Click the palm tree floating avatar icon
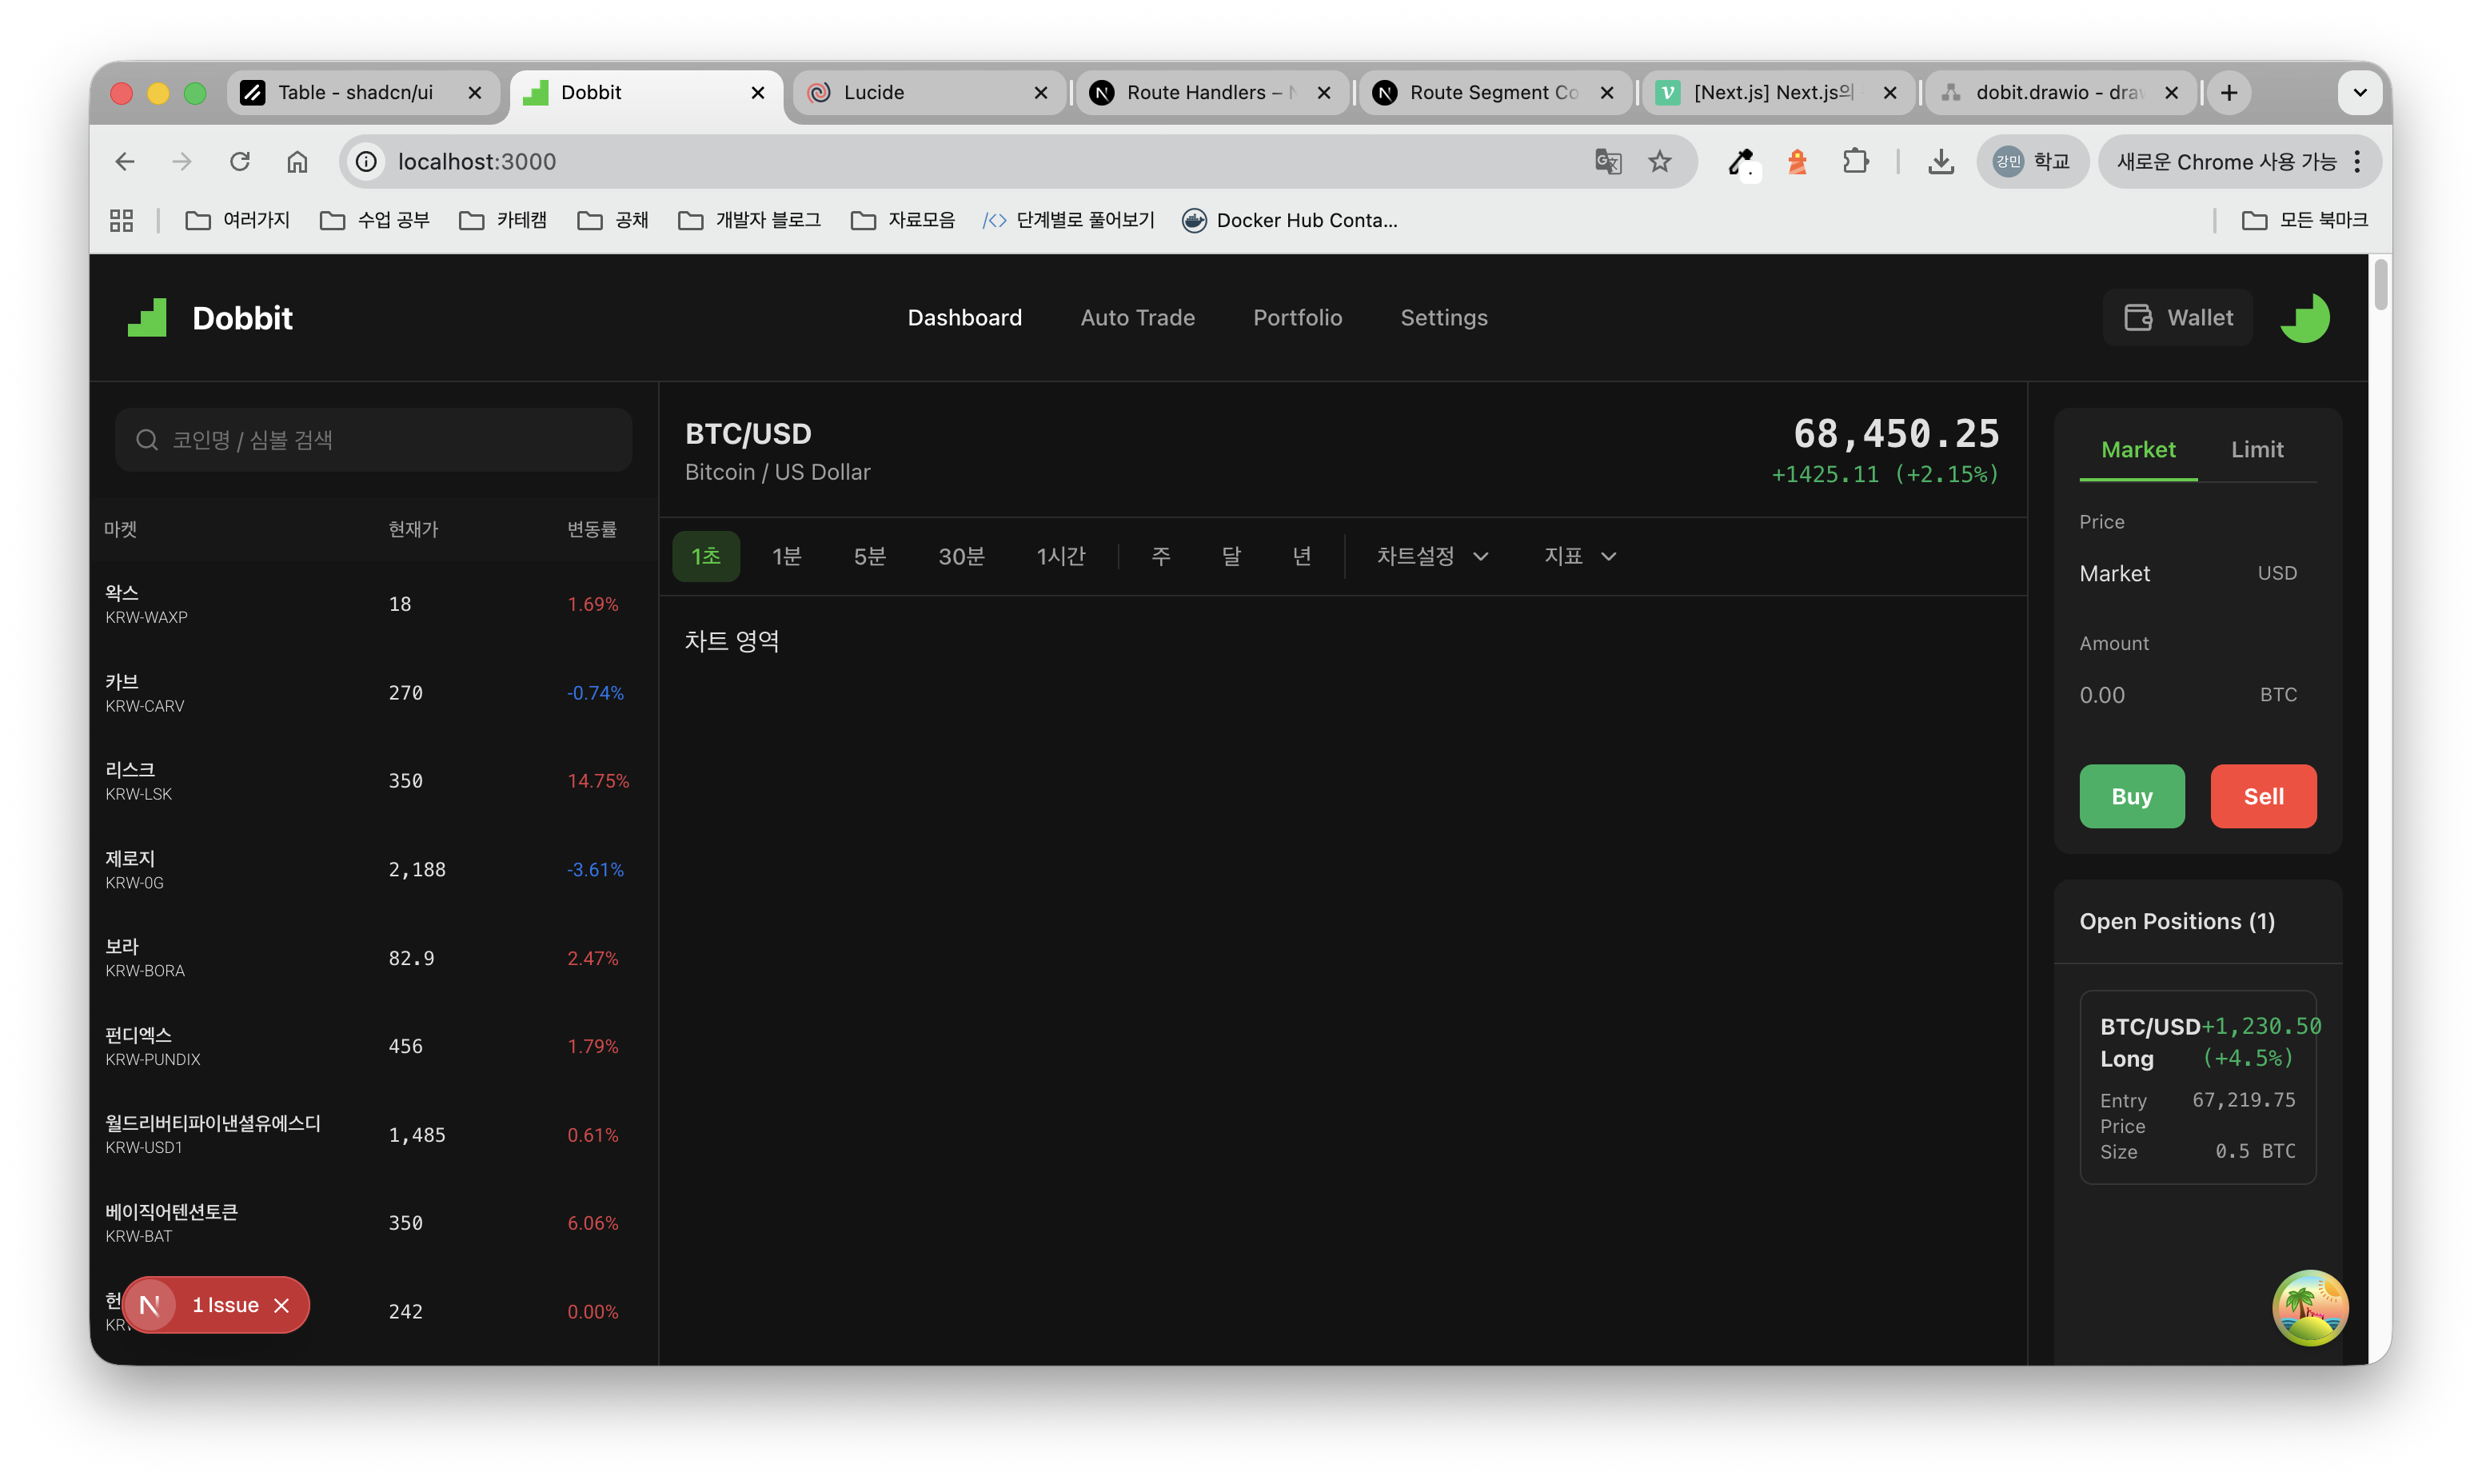This screenshot has height=1484, width=2482. point(2309,1307)
